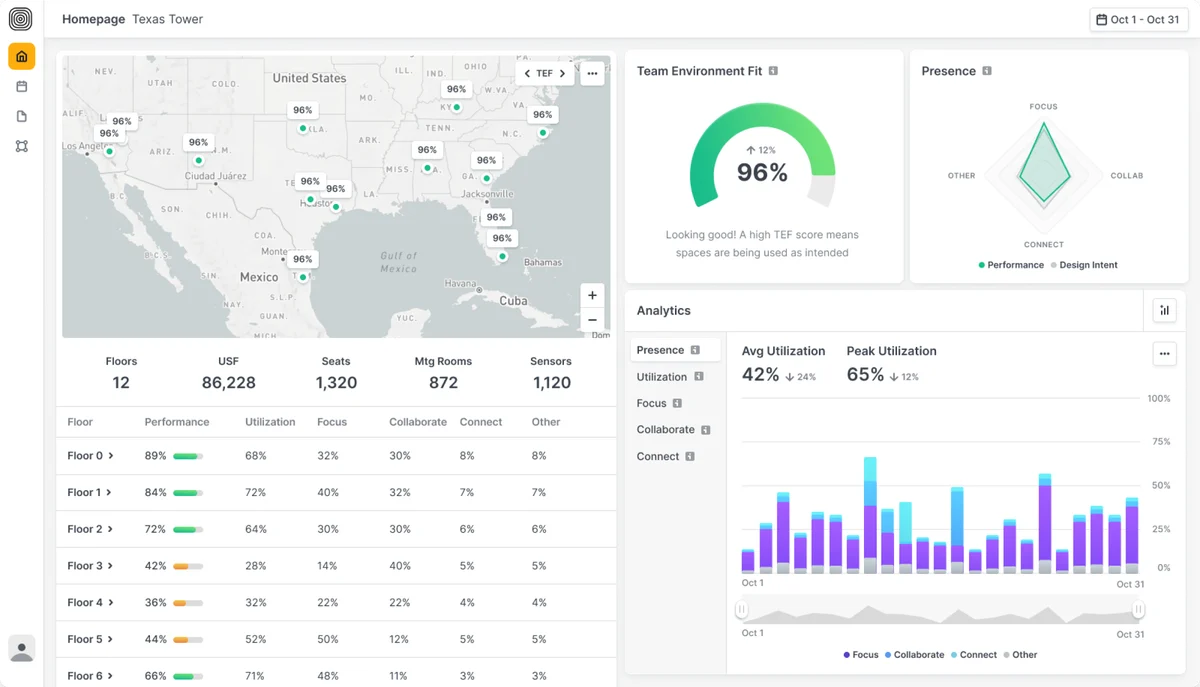Toggle the Collaborate series in the chart legend
The image size is (1200, 687).
(x=914, y=655)
